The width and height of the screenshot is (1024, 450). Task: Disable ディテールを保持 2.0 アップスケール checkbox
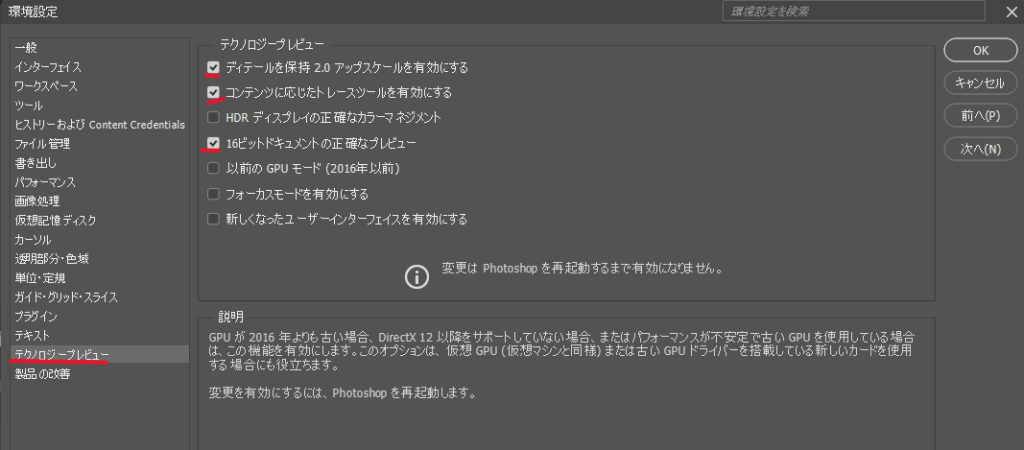(212, 68)
